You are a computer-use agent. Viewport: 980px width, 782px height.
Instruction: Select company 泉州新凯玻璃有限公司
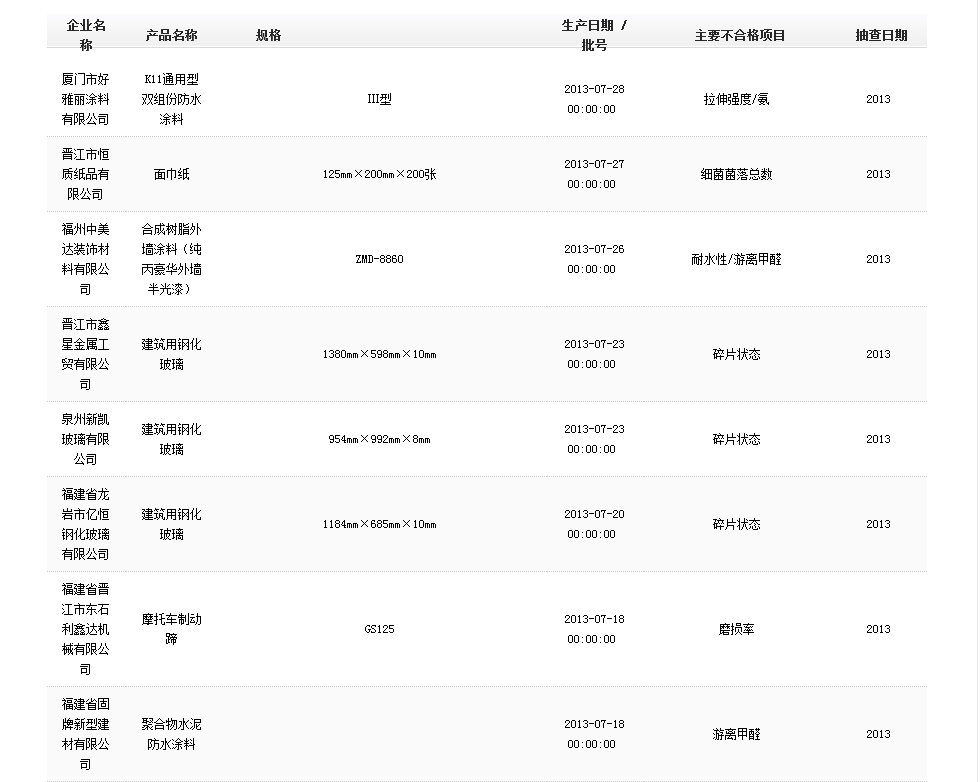pyautogui.click(x=86, y=439)
